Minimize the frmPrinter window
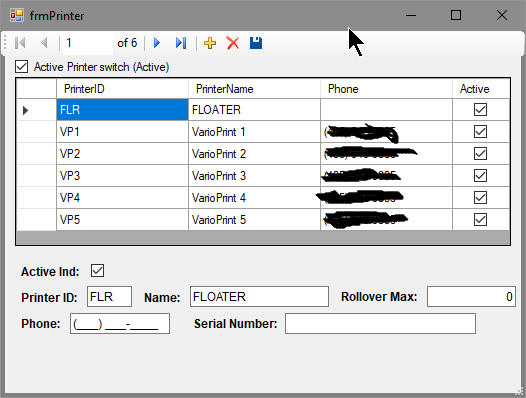The image size is (526, 398). point(411,15)
